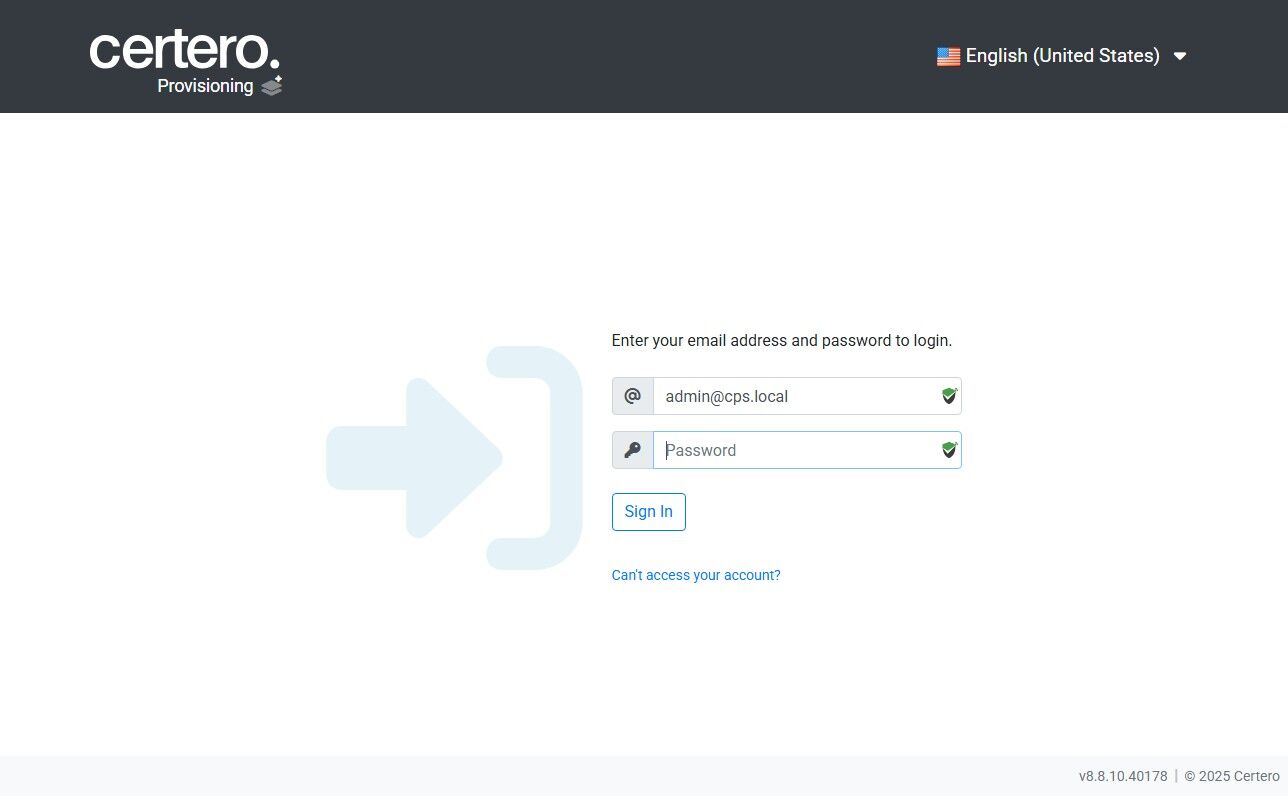Viewport: 1288px width, 796px height.
Task: Click the green shield icon in Password field
Action: point(949,450)
